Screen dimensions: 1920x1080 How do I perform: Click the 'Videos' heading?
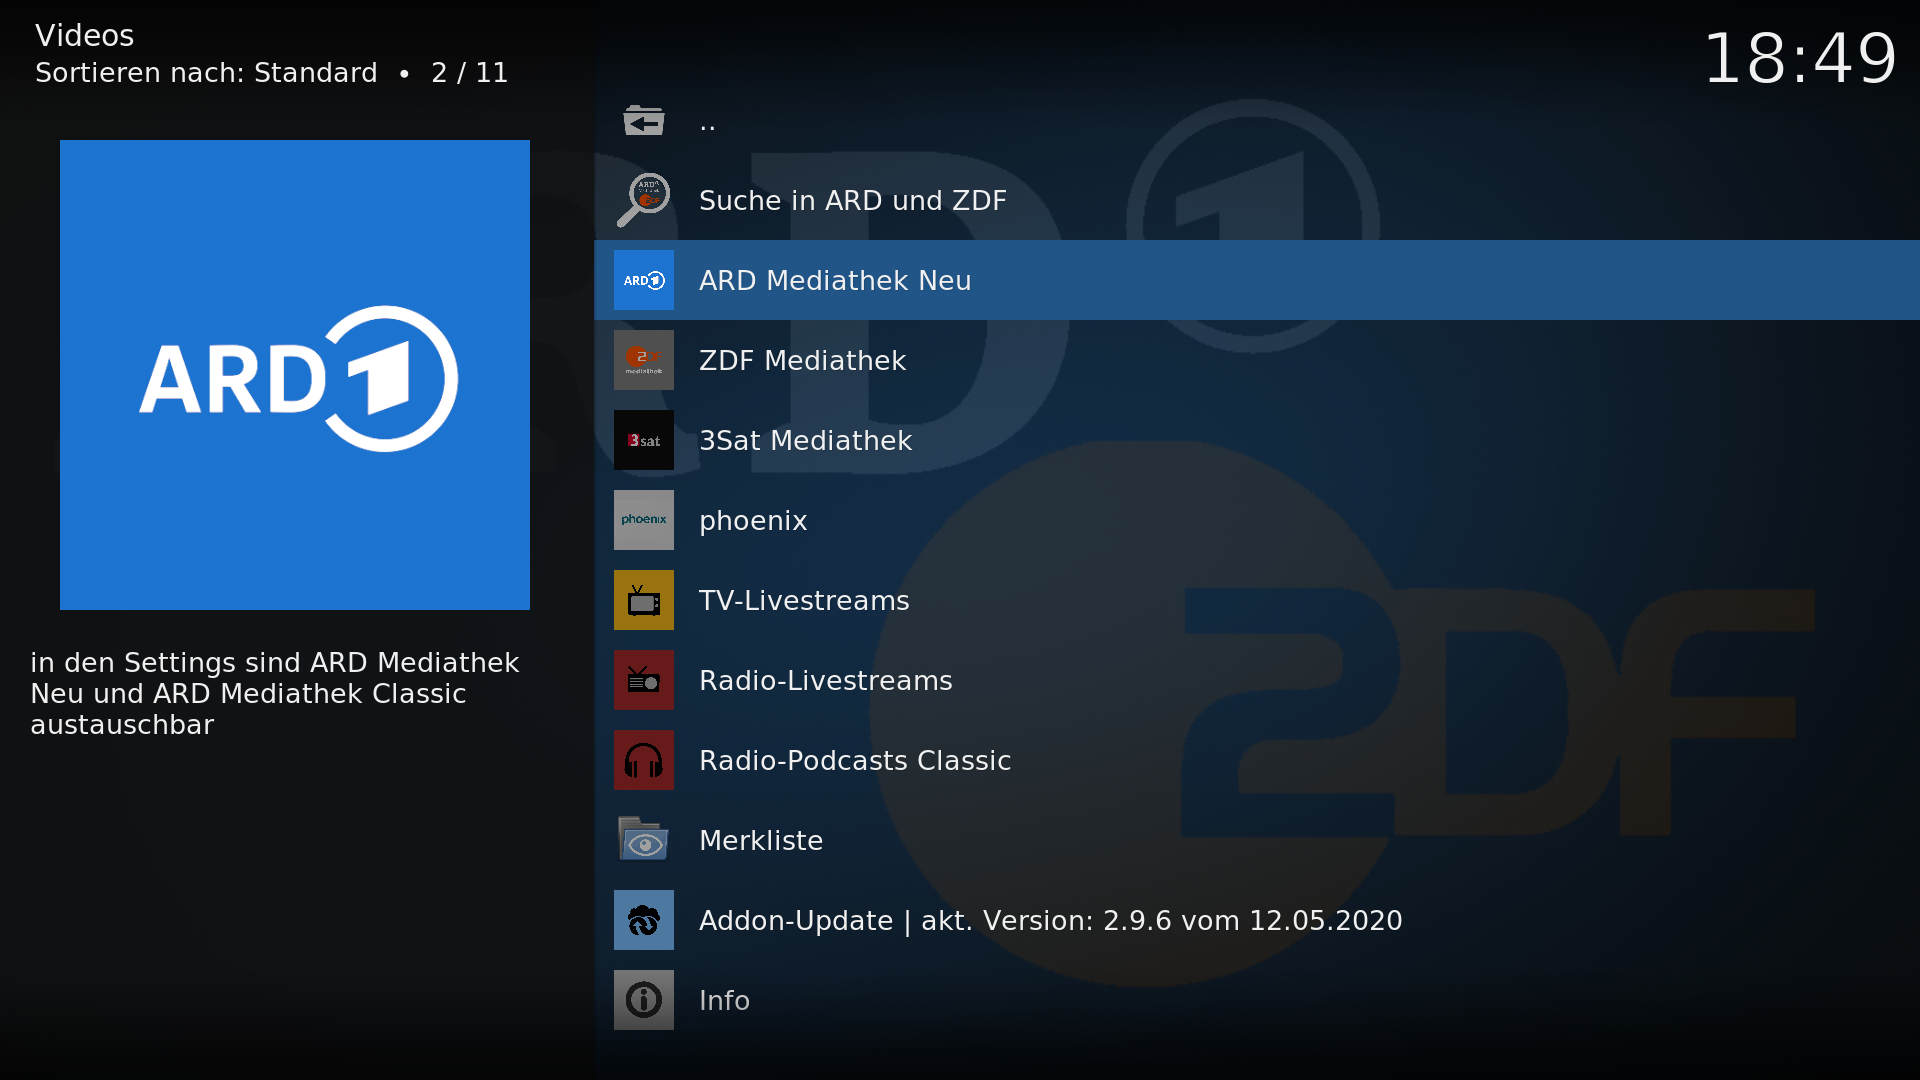[84, 36]
